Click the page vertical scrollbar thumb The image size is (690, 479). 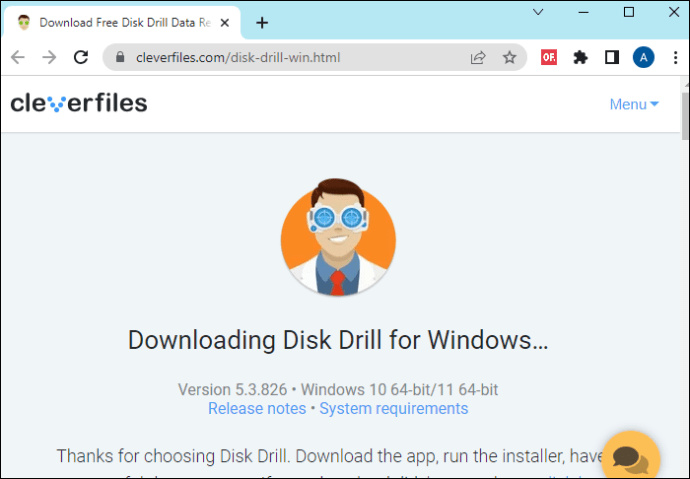tap(685, 116)
